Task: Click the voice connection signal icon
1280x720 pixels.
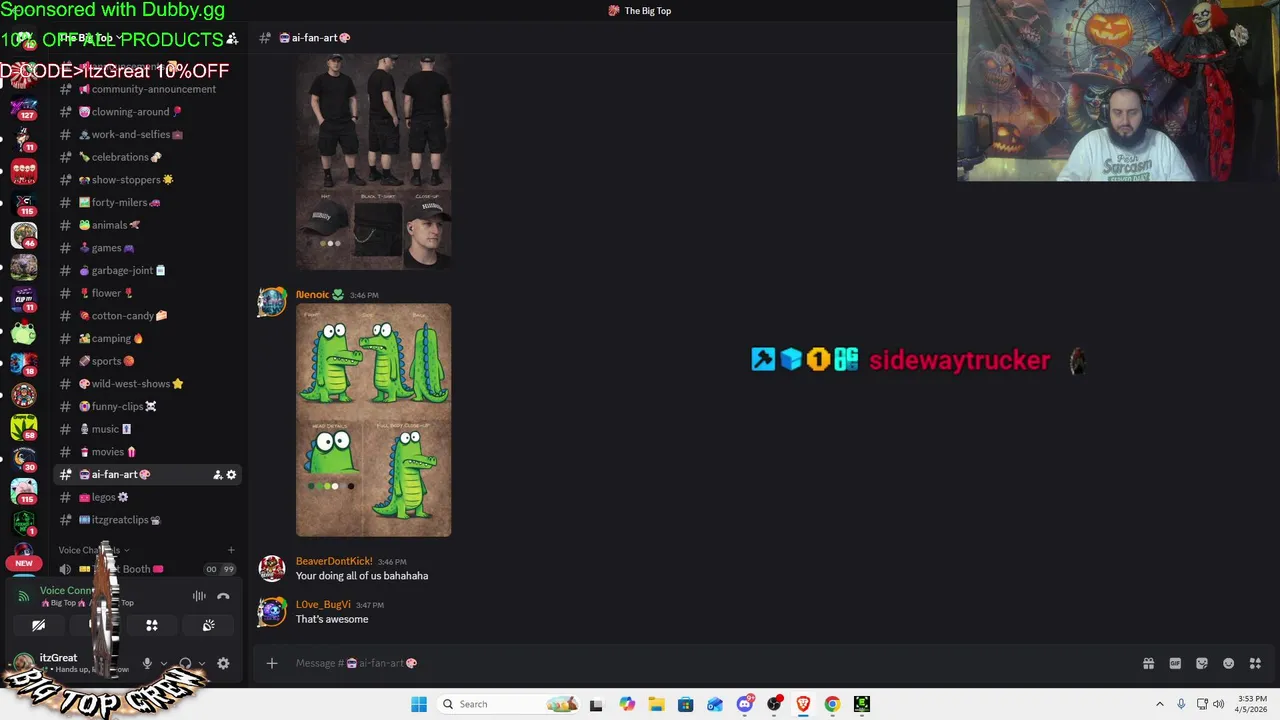Action: click(x=24, y=596)
